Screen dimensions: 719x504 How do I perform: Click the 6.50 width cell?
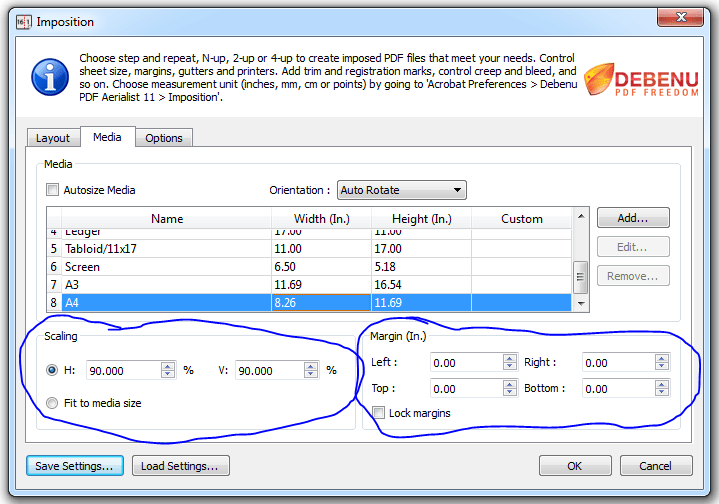(321, 266)
